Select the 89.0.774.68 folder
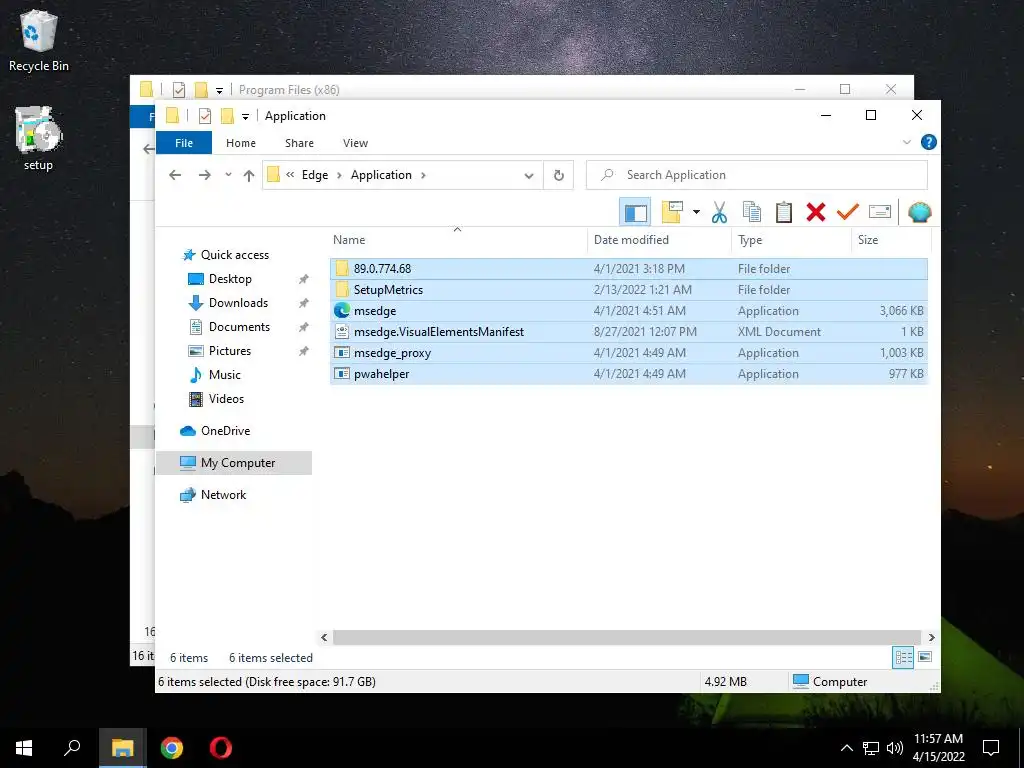The height and width of the screenshot is (768, 1024). coord(629,268)
